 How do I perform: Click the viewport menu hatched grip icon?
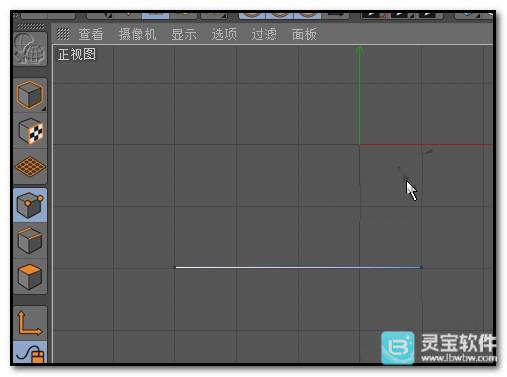[x=63, y=34]
